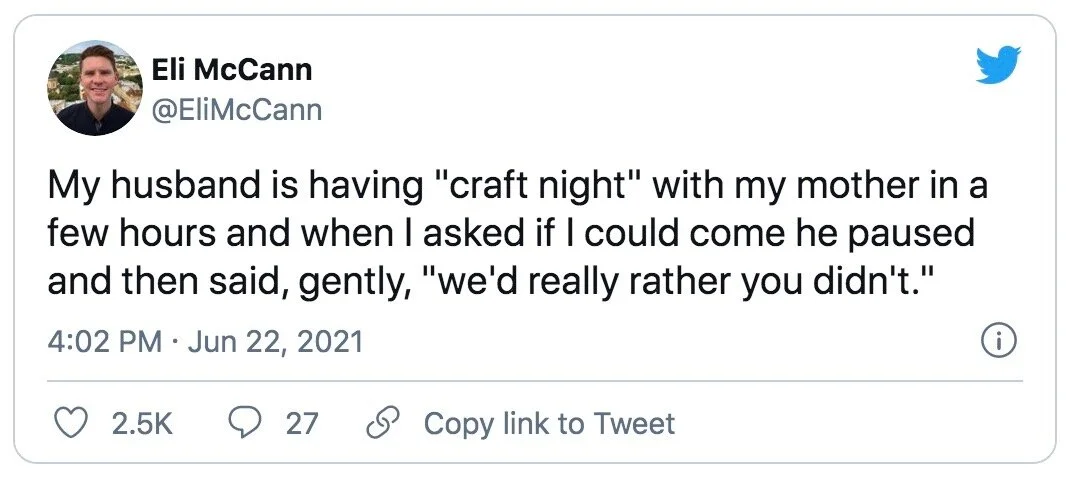Open the Eli McCann display name link
Viewport: 1066px width, 482px height.
[231, 70]
